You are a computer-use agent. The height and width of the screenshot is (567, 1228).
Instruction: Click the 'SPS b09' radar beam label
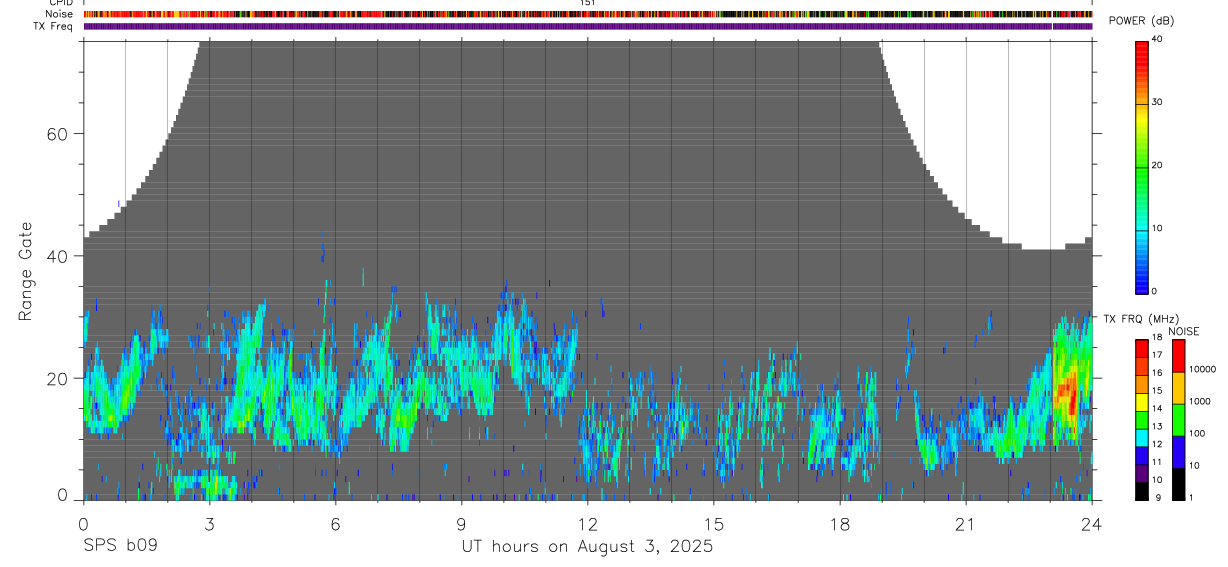pyautogui.click(x=119, y=546)
